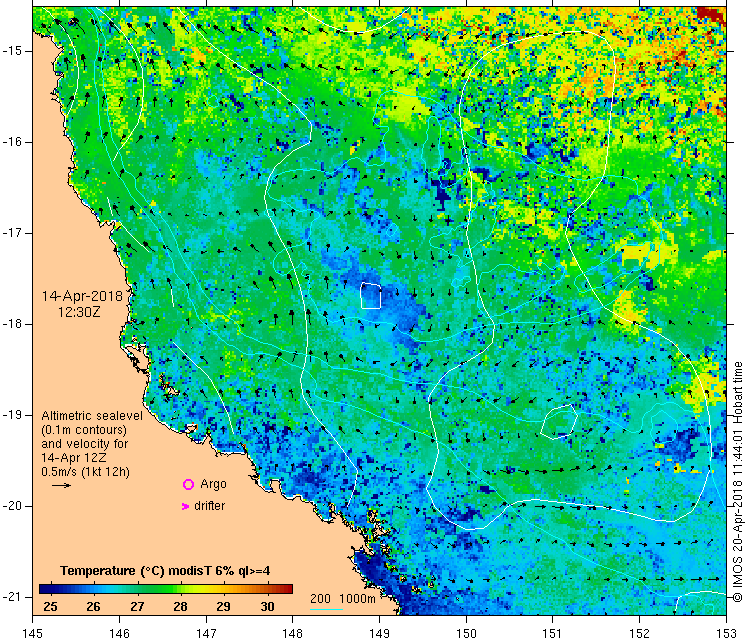Click the longitude axis label 150

pyautogui.click(x=466, y=633)
